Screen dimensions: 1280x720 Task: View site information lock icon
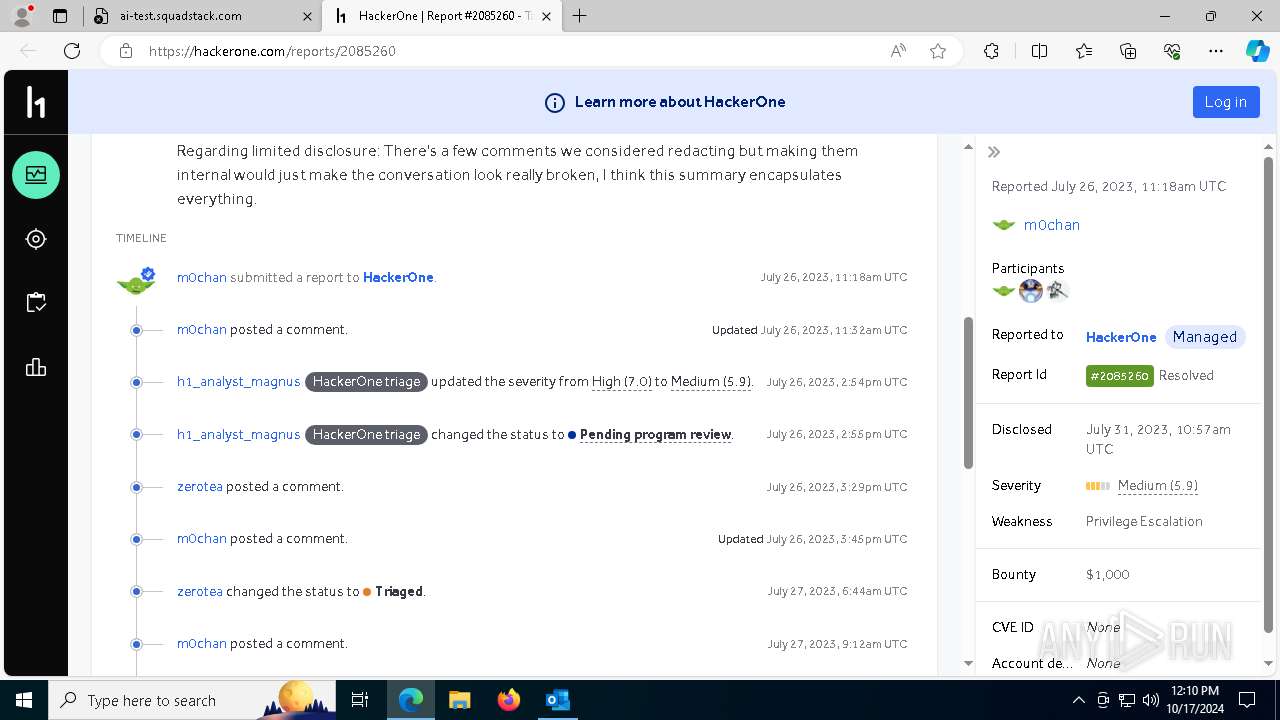point(126,51)
